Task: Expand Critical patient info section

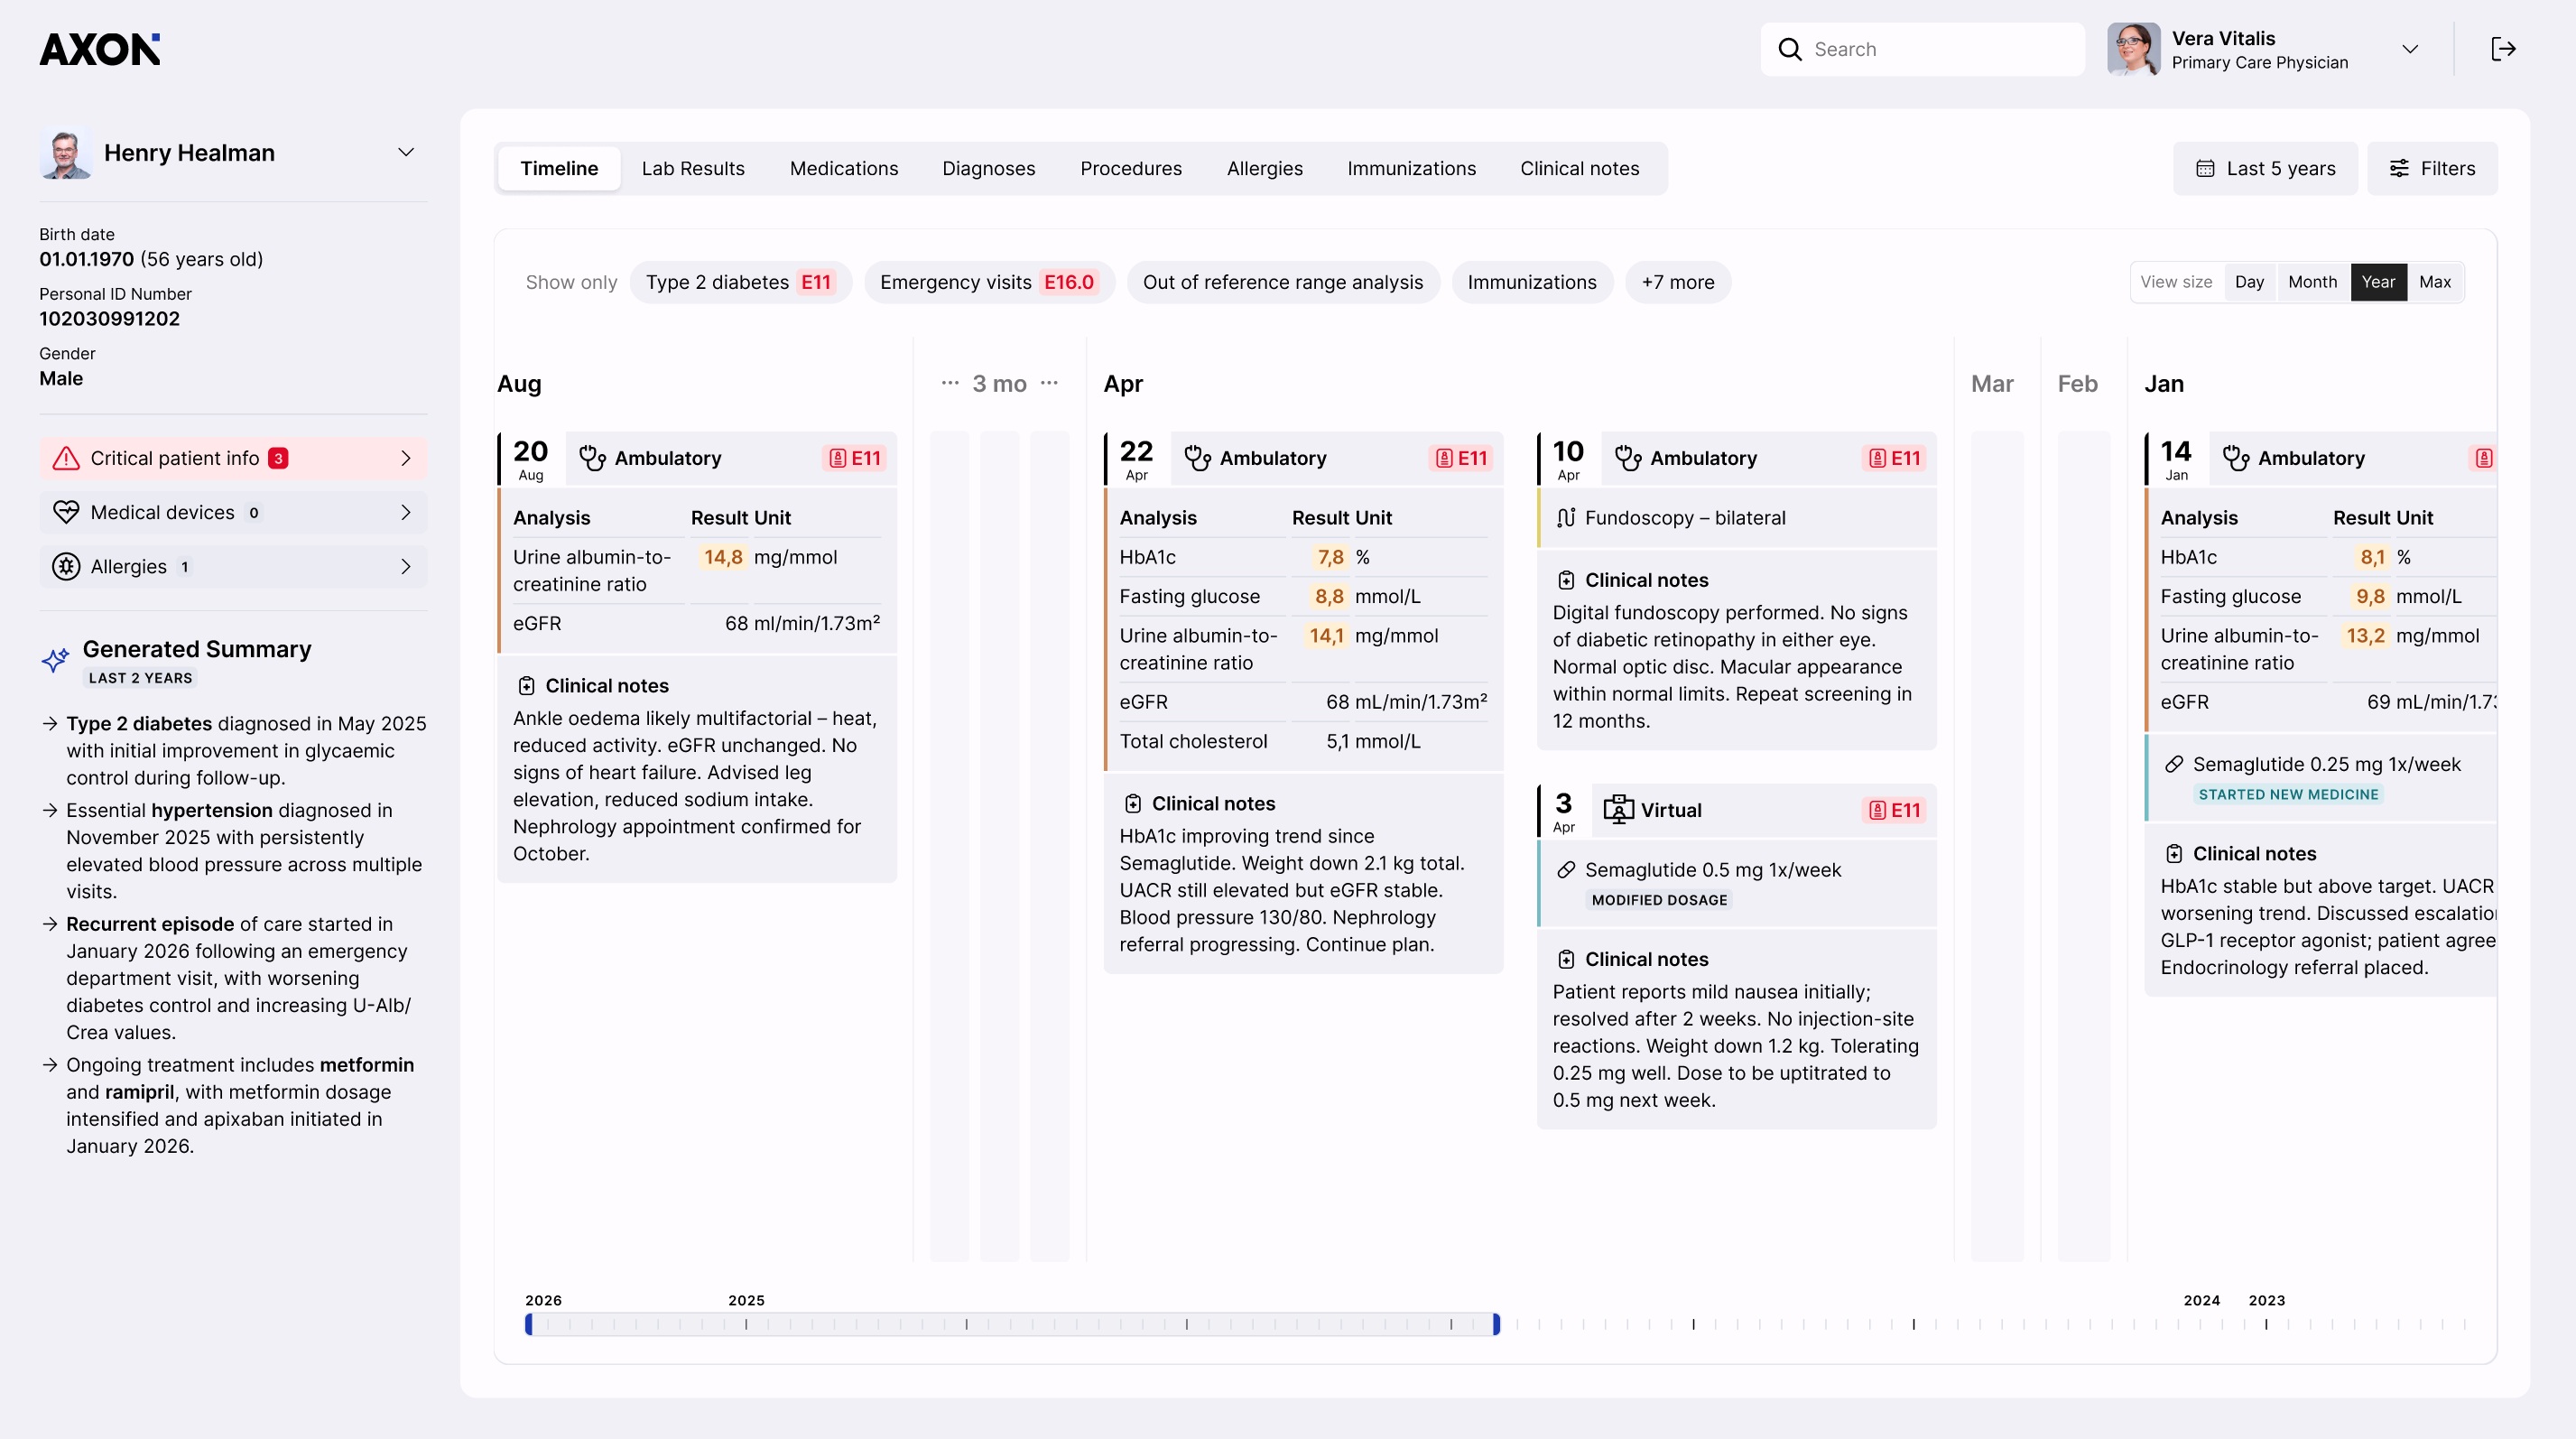Action: (233, 458)
